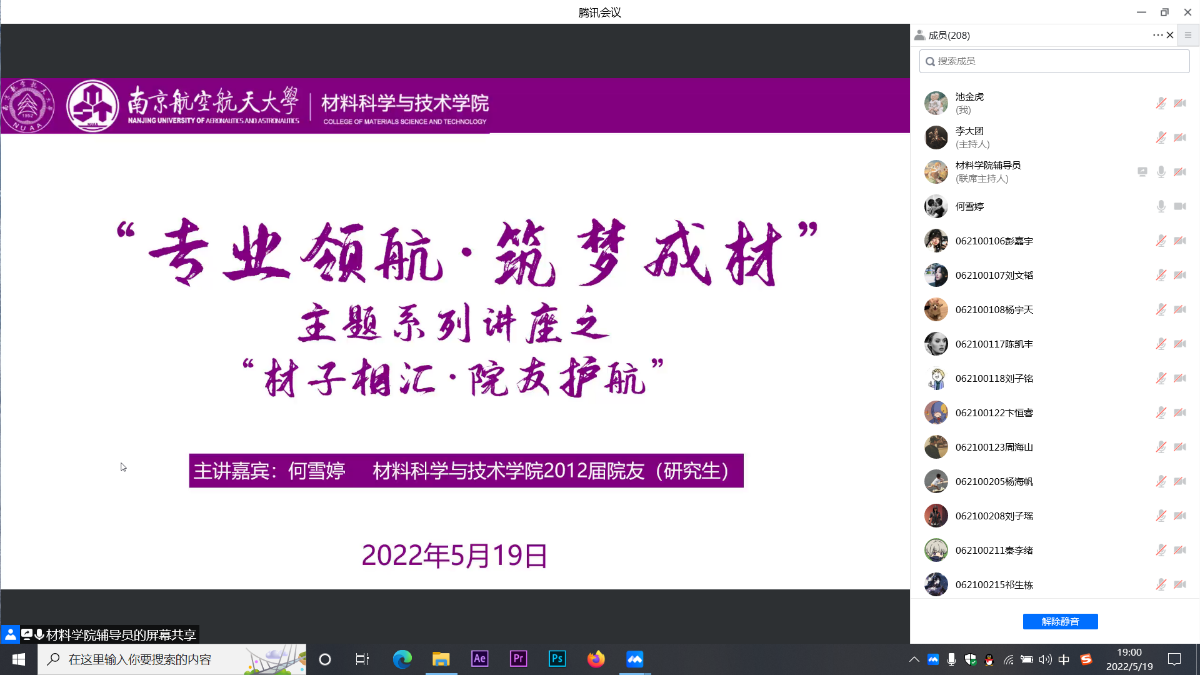Click the 解除静音 button
Image resolution: width=1200 pixels, height=675 pixels.
[1060, 622]
